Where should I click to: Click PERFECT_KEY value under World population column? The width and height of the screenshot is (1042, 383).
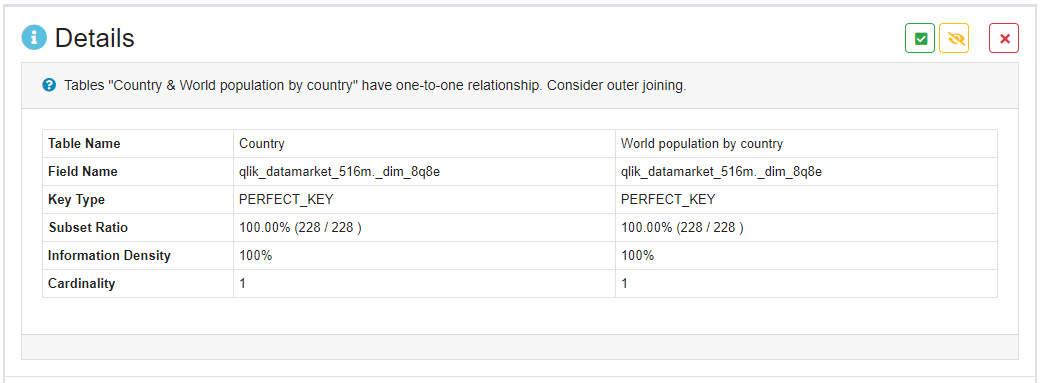(668, 199)
